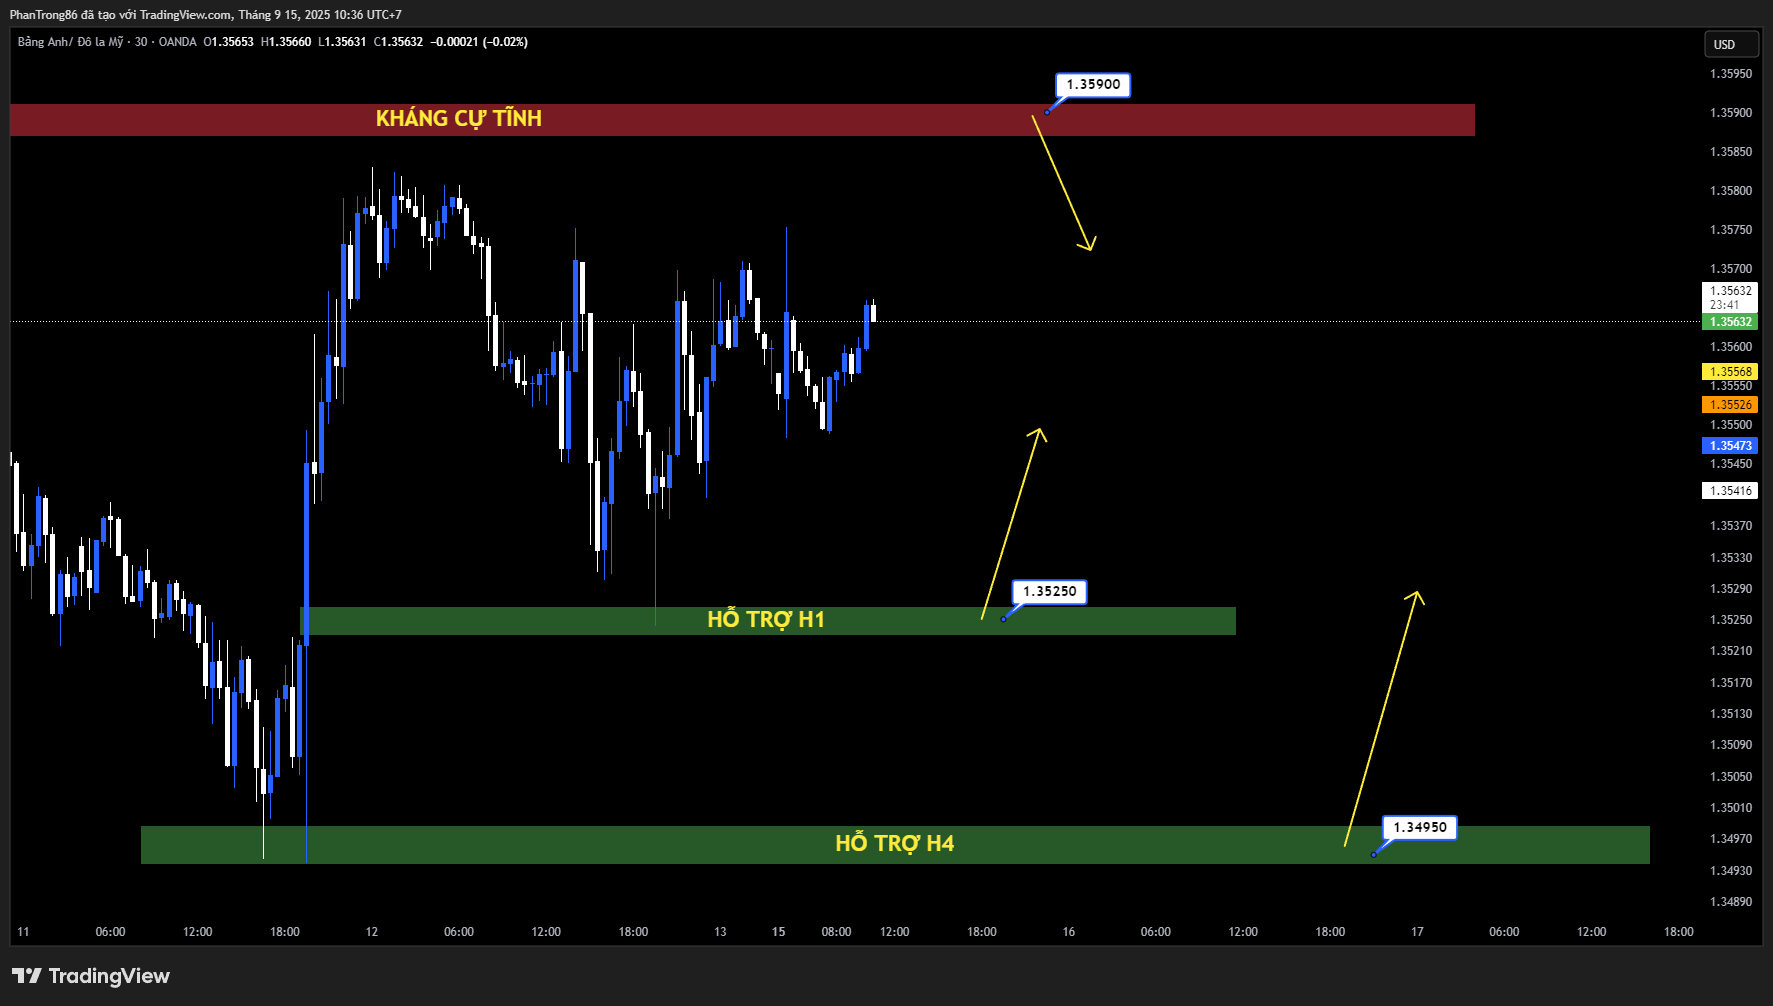Click the open value O1.35653
The height and width of the screenshot is (1006, 1773).
click(x=229, y=42)
